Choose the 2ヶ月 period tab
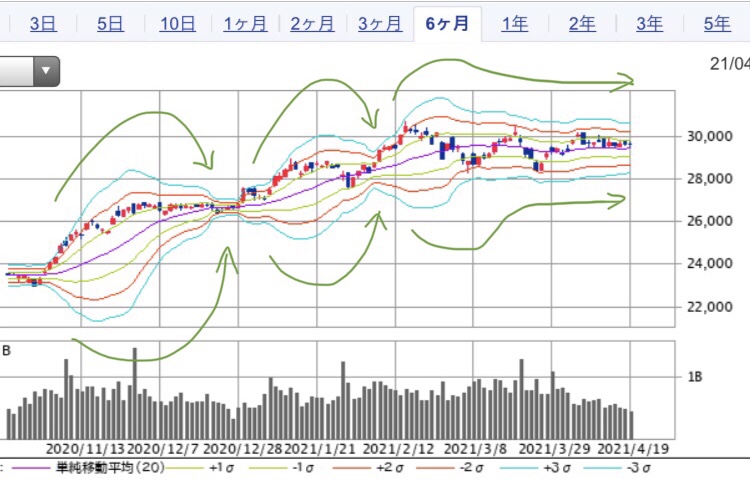This screenshot has width=750, height=495. [312, 24]
